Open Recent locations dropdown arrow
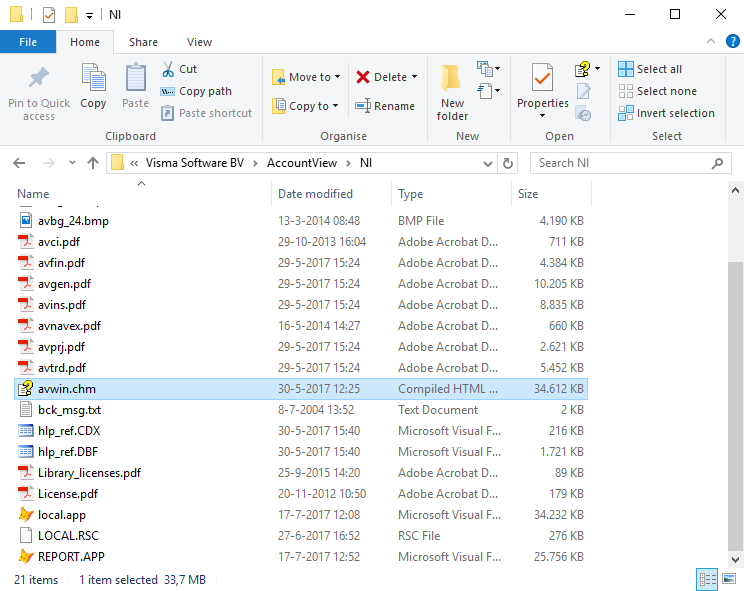The image size is (744, 591). point(72,163)
